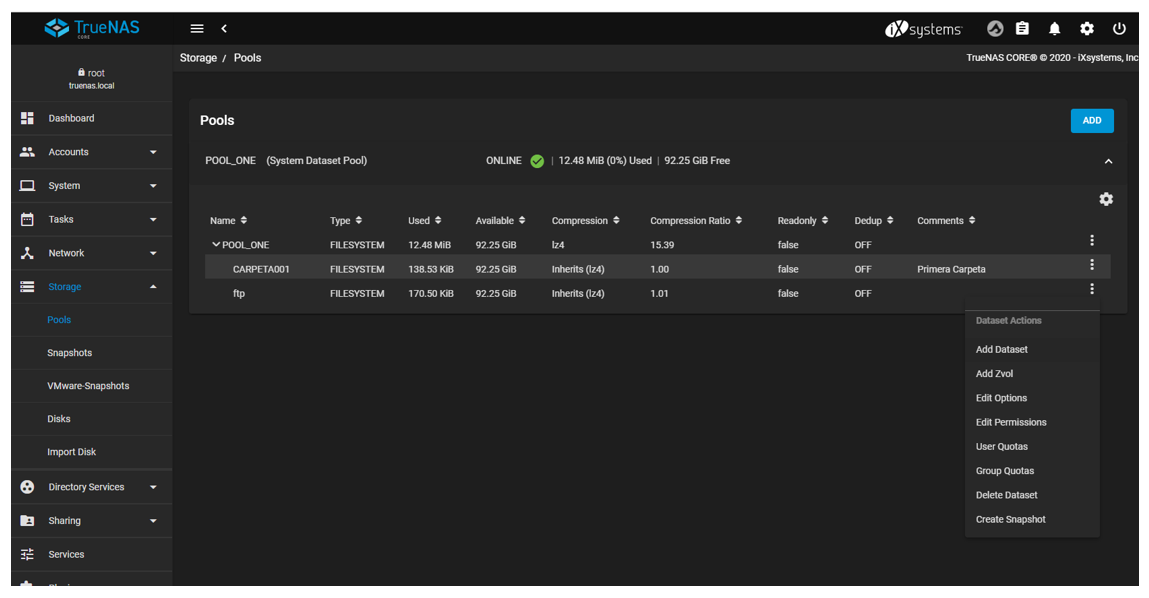The height and width of the screenshot is (598, 1149).
Task: Collapse sidebar with back chevron
Action: [x=224, y=29]
